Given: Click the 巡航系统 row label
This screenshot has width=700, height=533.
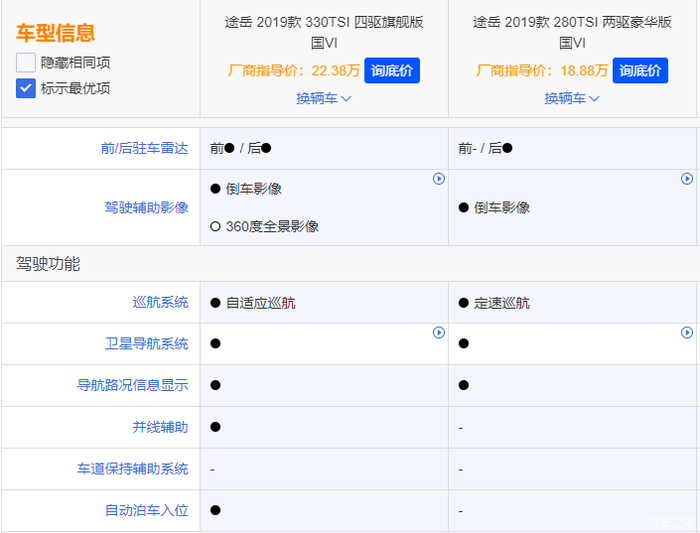Looking at the screenshot, I should 160,303.
